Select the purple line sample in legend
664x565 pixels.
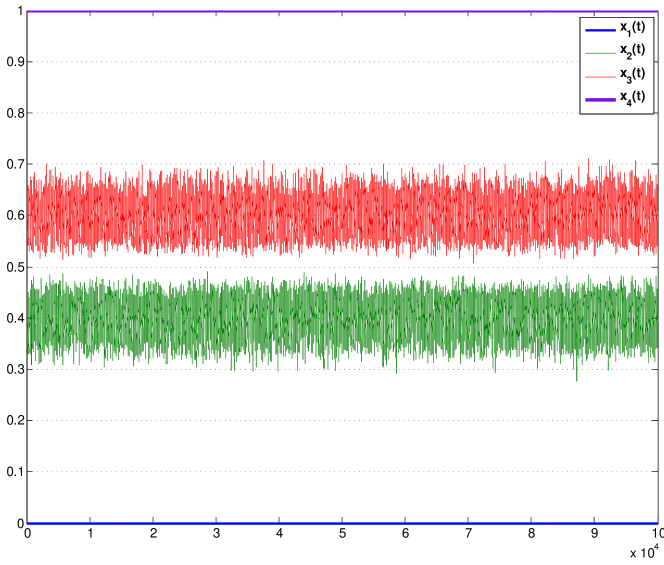(x=600, y=99)
